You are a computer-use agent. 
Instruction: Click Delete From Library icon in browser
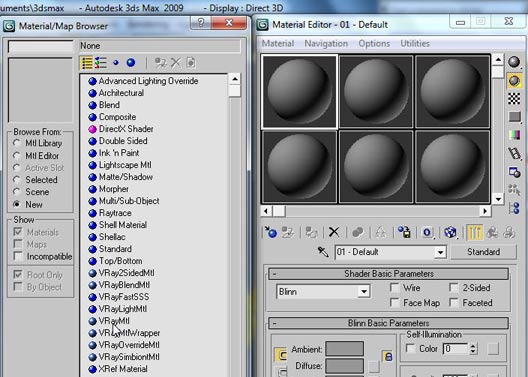point(176,63)
